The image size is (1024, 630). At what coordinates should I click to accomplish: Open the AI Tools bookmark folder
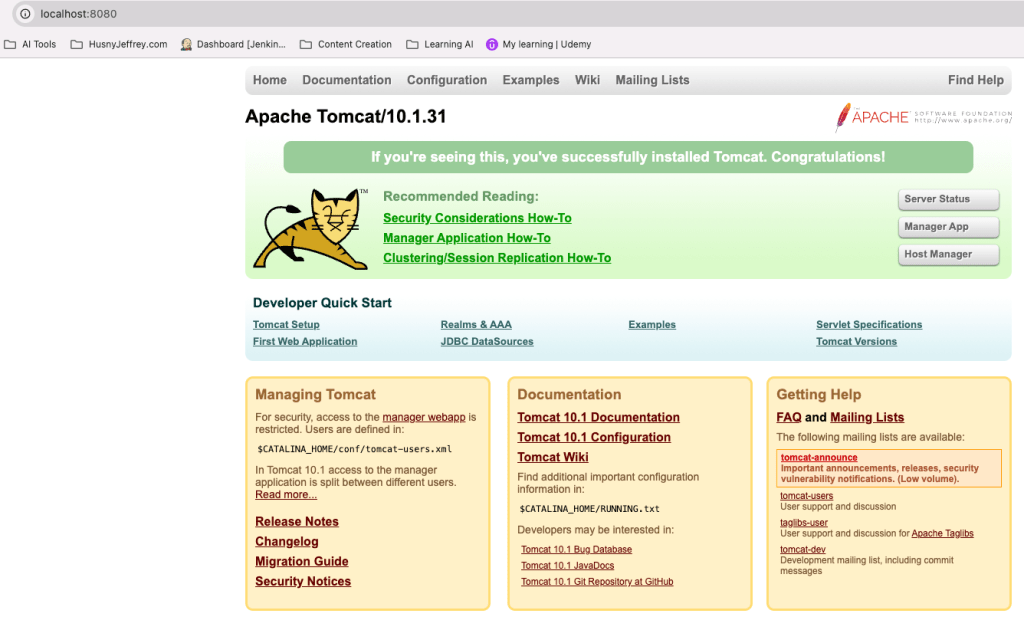[x=30, y=44]
